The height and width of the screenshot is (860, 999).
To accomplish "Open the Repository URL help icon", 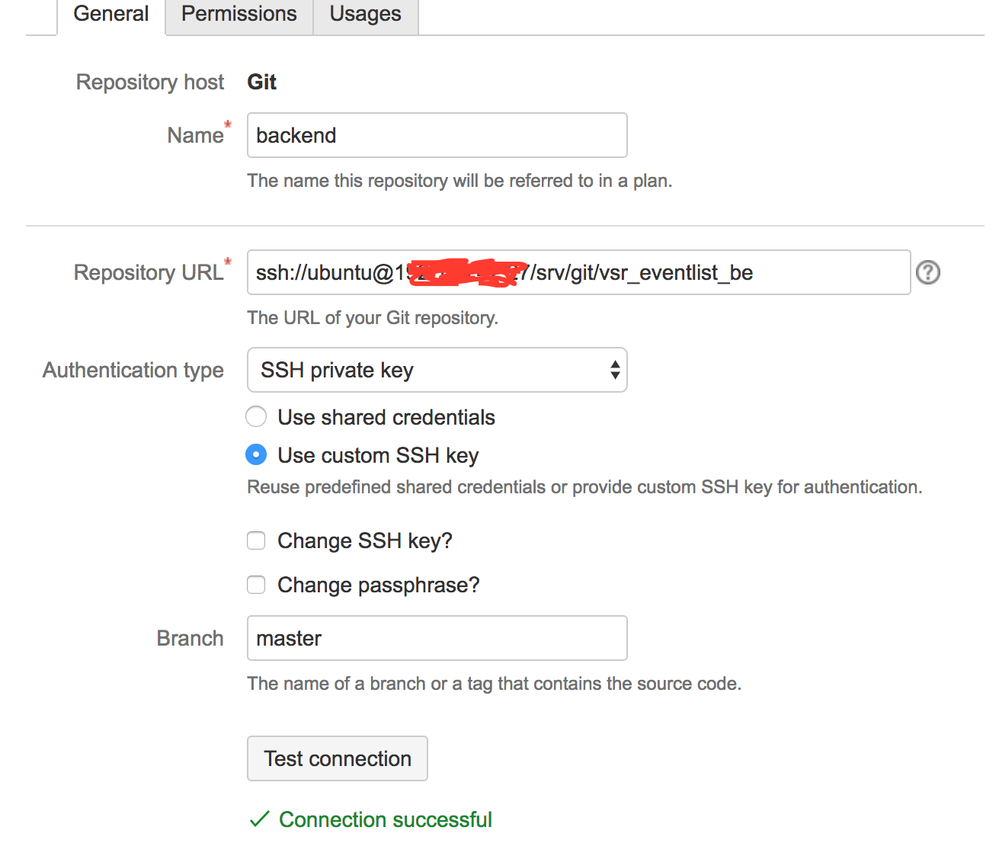I will pos(928,273).
